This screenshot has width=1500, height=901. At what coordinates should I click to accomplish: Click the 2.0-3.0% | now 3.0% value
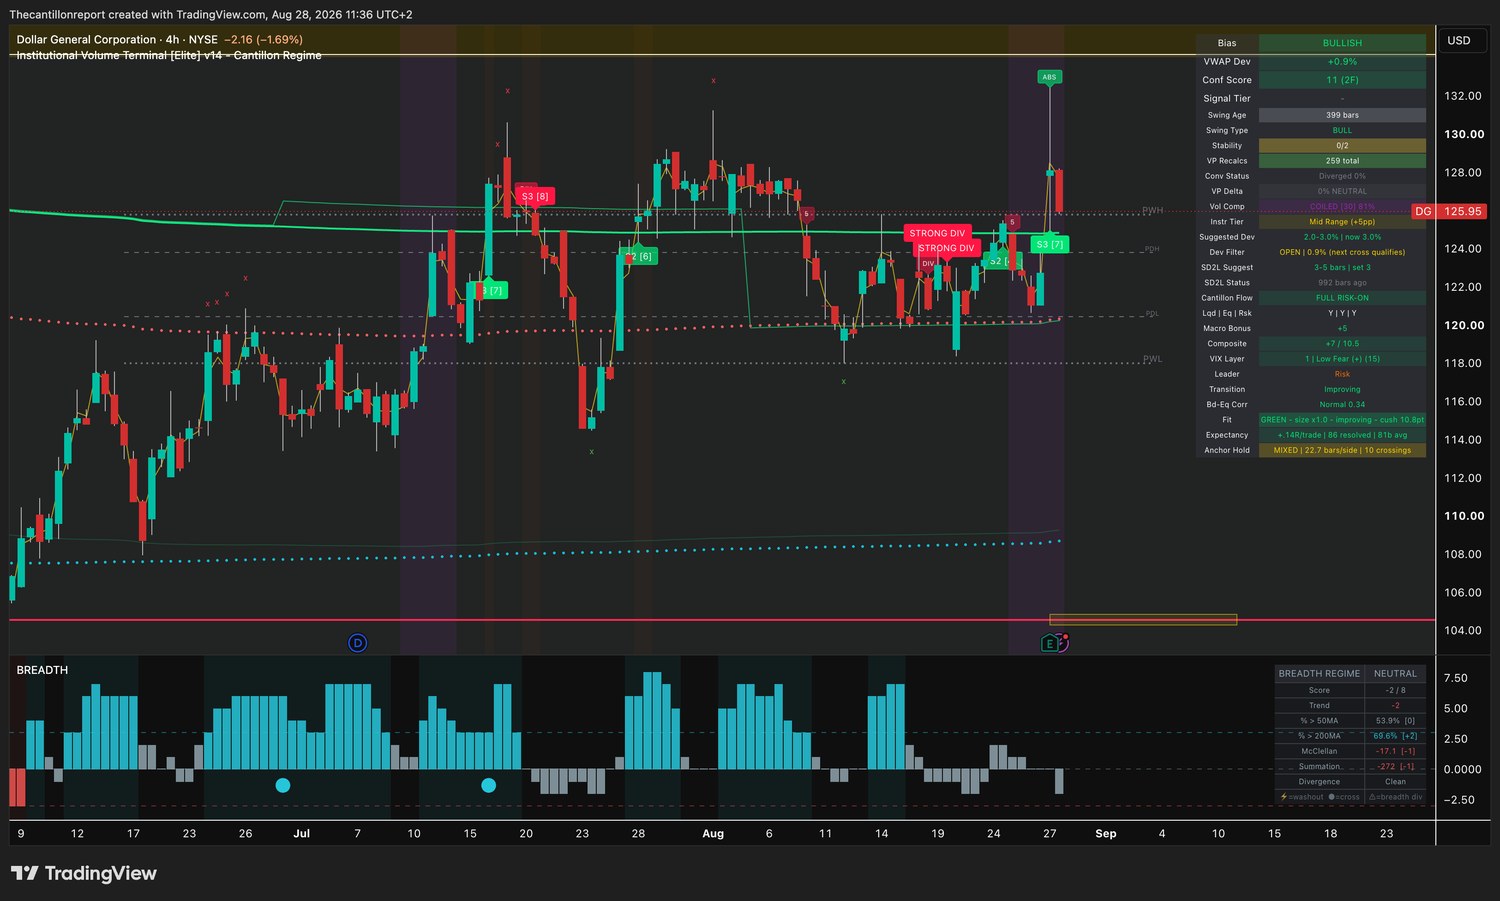(x=1342, y=237)
